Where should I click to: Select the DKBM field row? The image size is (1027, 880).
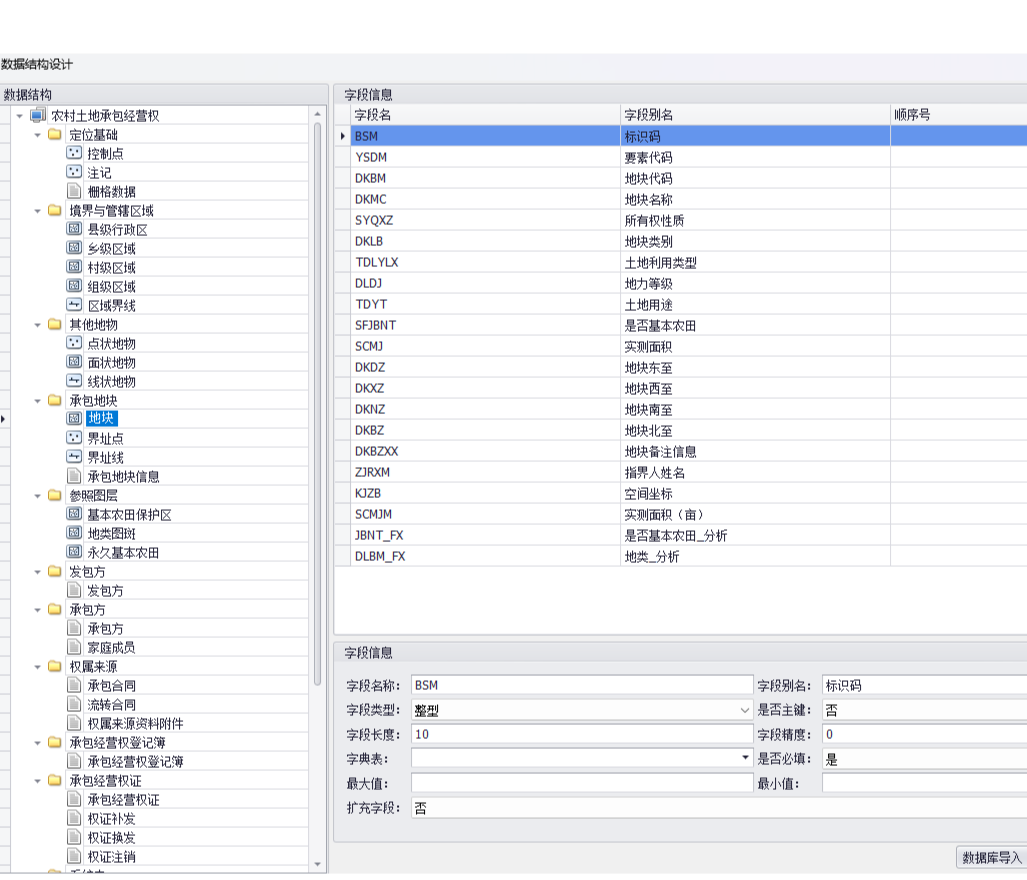681,178
